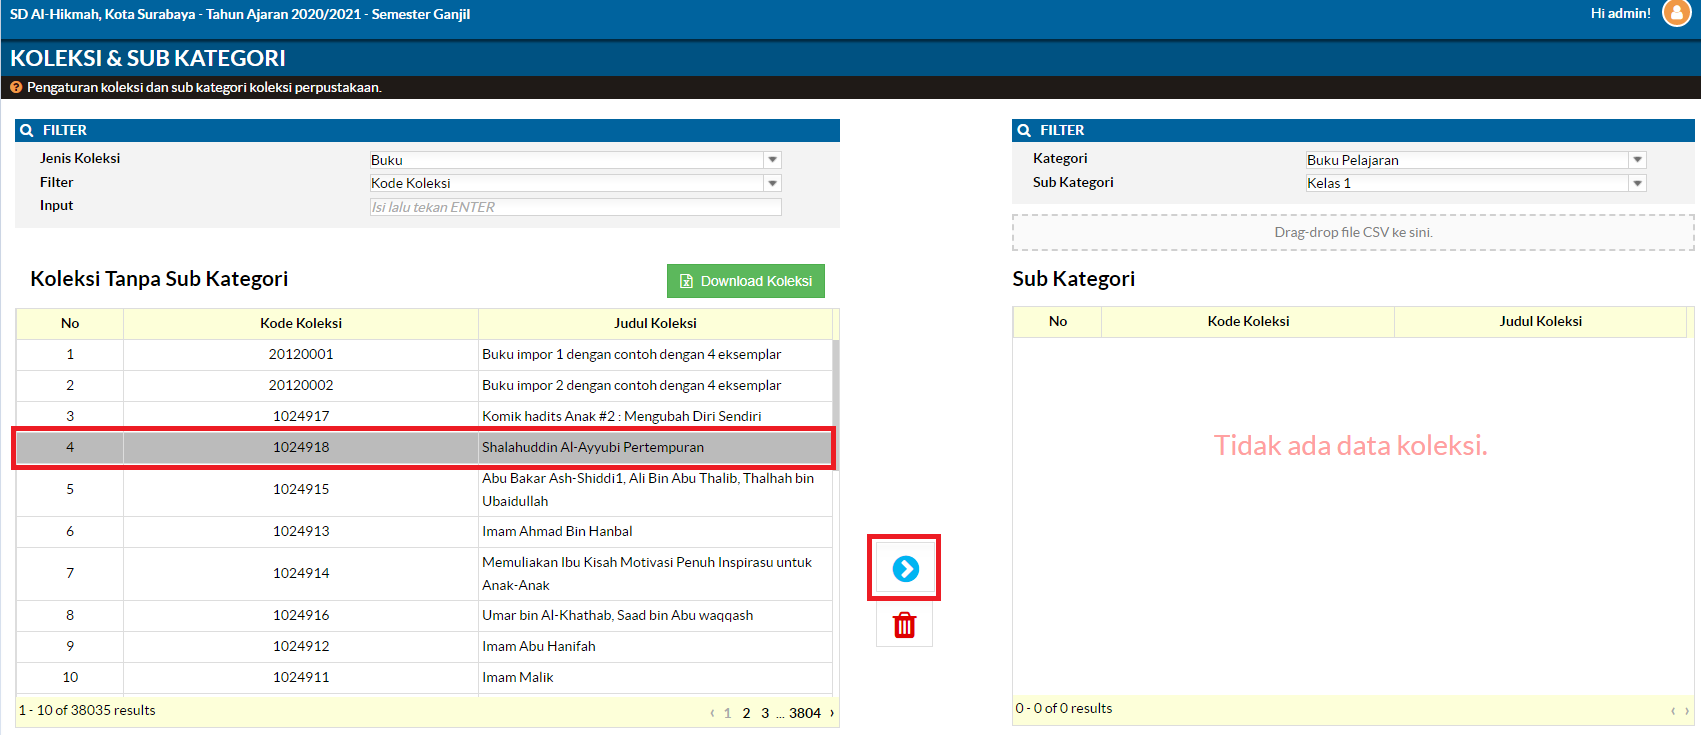Click Judul Koleksi header in left table

pyautogui.click(x=655, y=323)
